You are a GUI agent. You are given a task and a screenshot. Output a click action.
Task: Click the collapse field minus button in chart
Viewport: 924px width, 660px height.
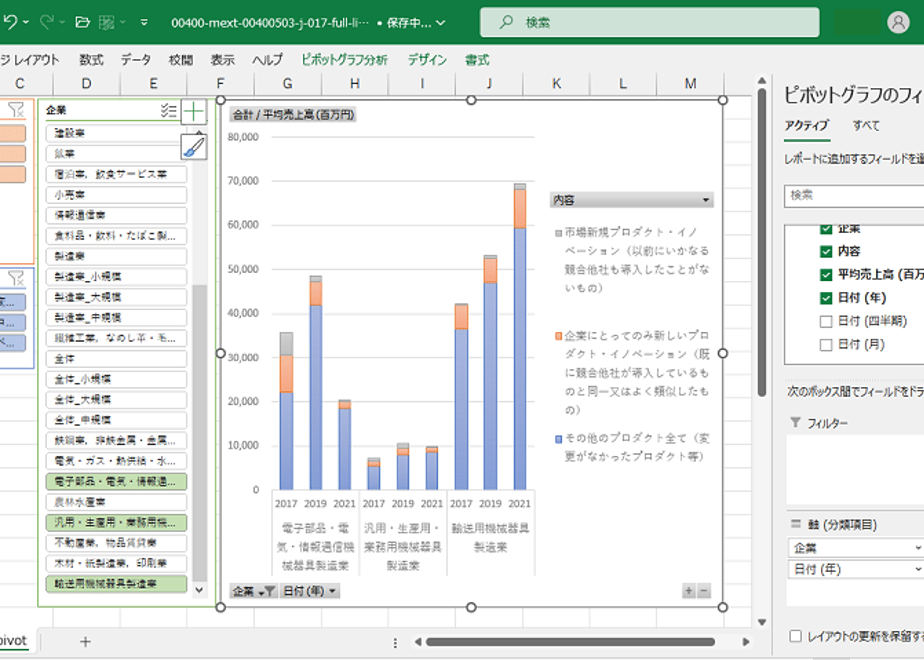(703, 590)
